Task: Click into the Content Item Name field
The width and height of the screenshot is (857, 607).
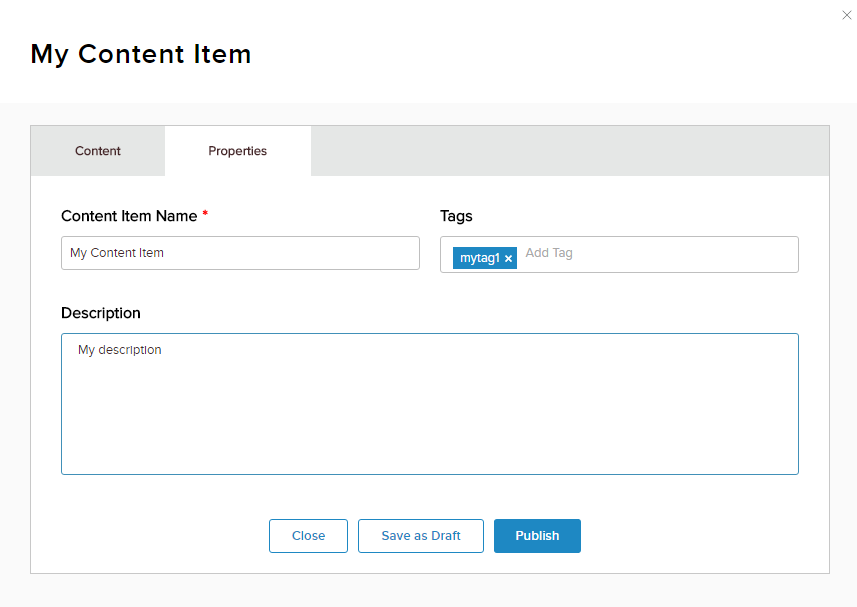Action: coord(240,253)
